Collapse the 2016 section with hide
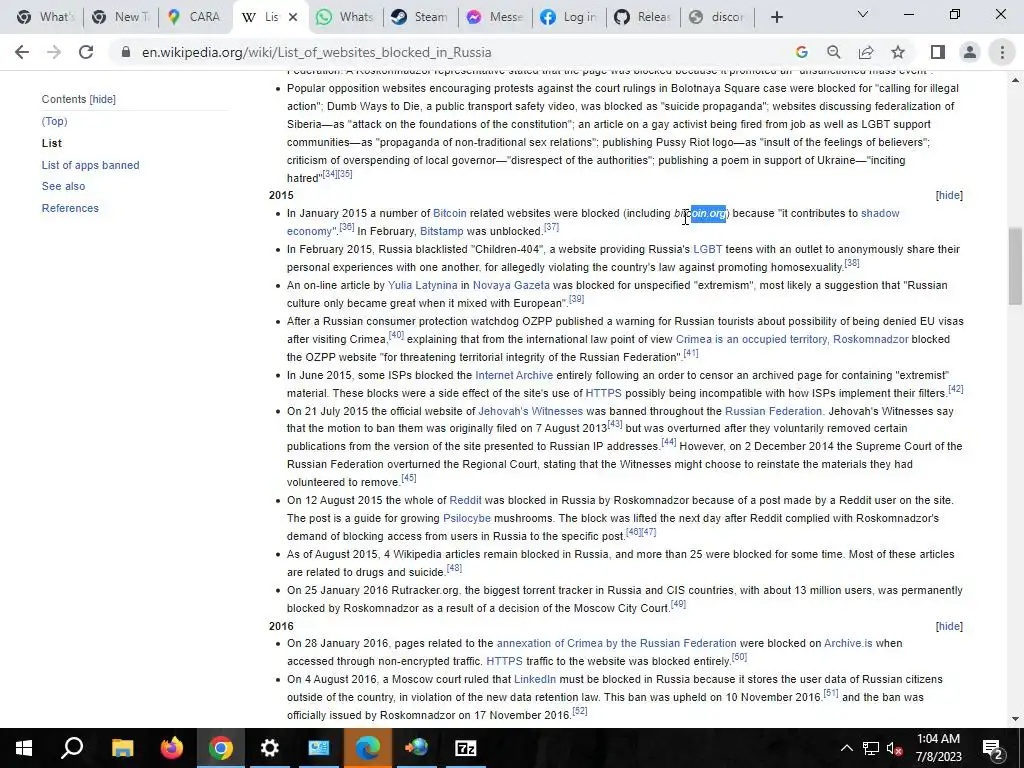Viewport: 1024px width, 768px height. click(x=949, y=626)
